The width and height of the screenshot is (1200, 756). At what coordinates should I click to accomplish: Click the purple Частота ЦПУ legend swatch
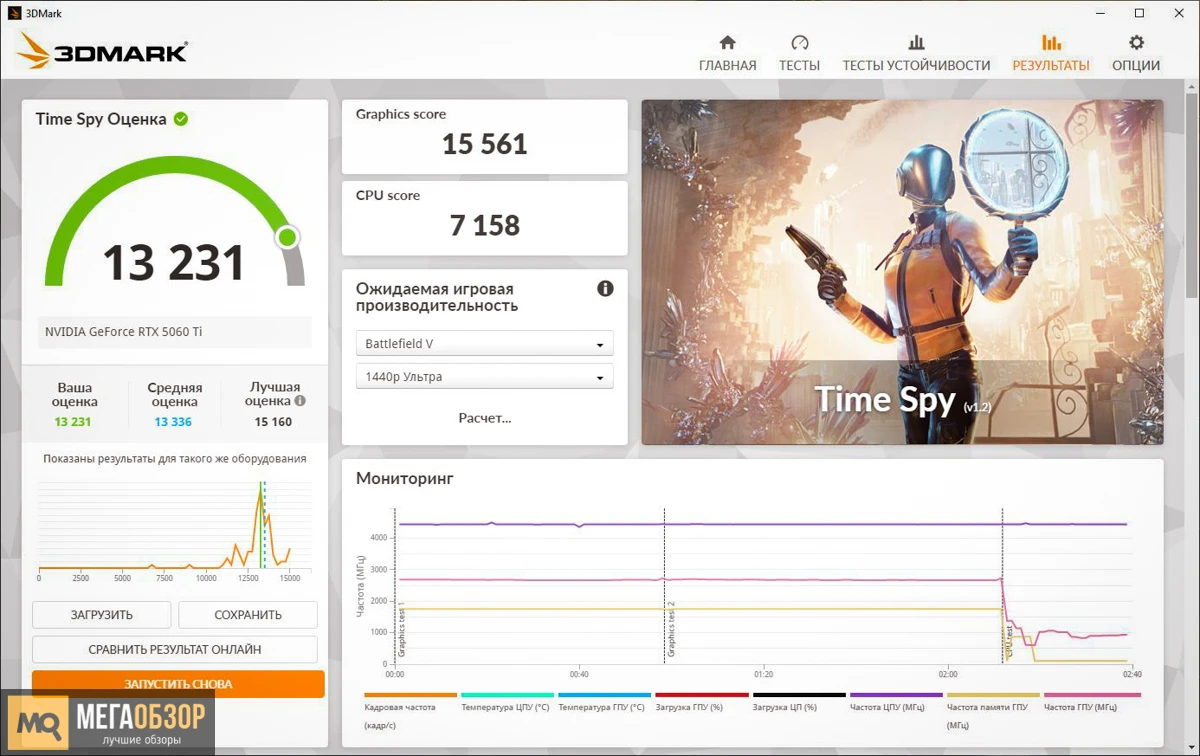[896, 695]
